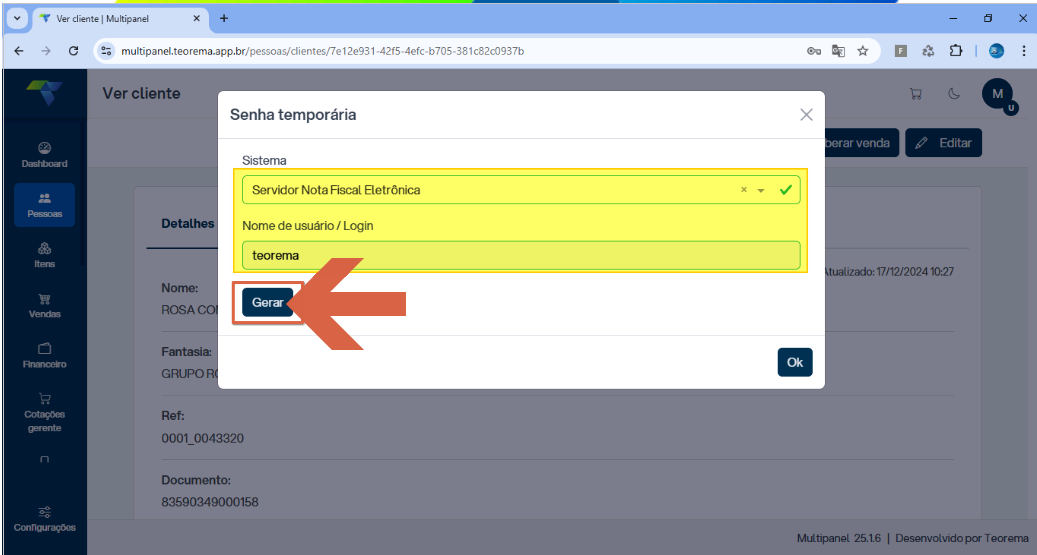
Task: Open the Dashboard sidebar icon
Action: [x=44, y=155]
